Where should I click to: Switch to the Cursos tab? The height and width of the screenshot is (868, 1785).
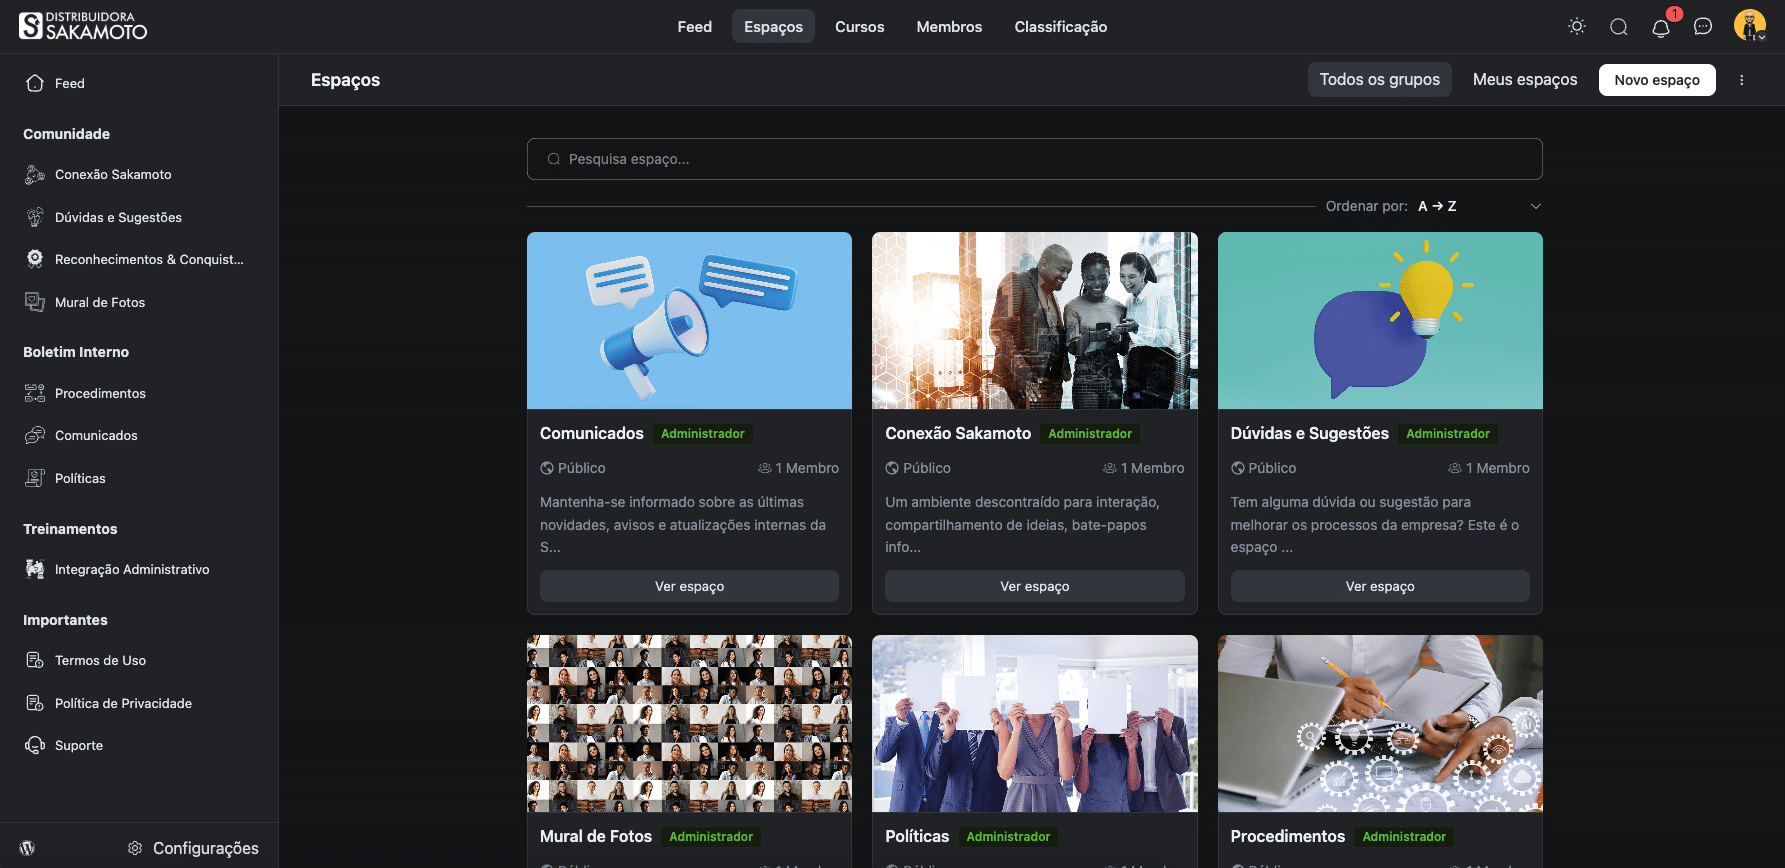point(859,27)
